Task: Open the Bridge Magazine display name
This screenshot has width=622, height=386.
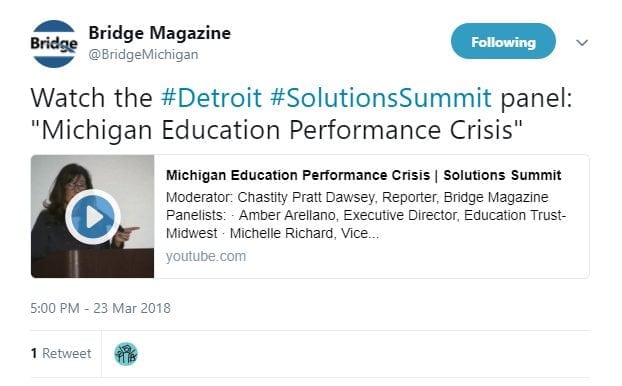Action: pos(159,33)
